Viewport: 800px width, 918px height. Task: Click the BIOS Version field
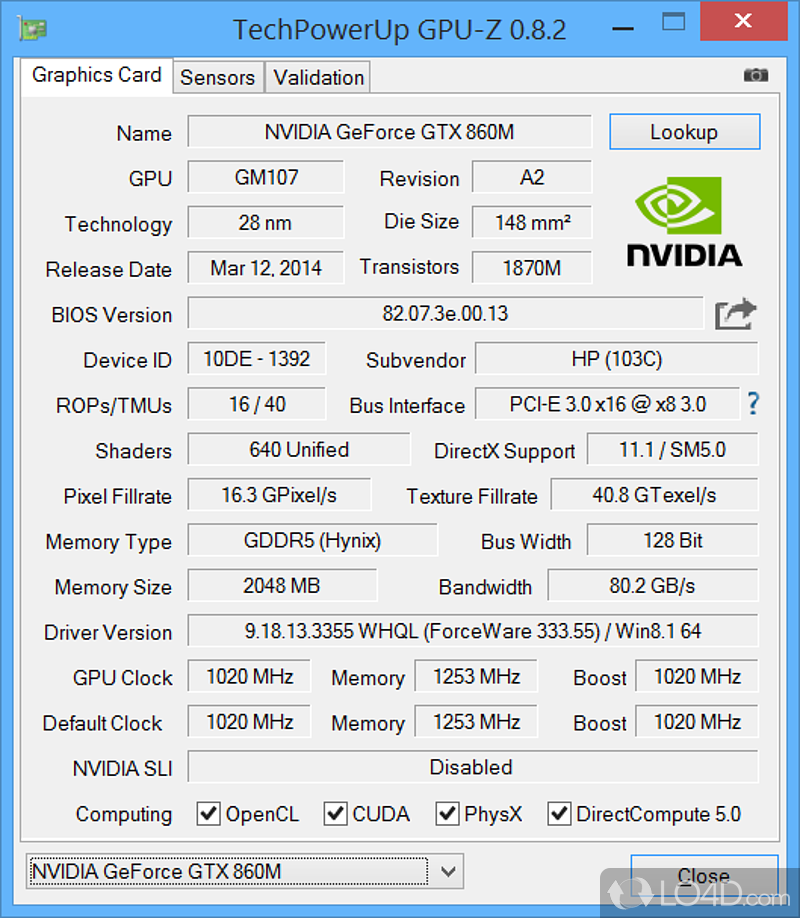445,314
